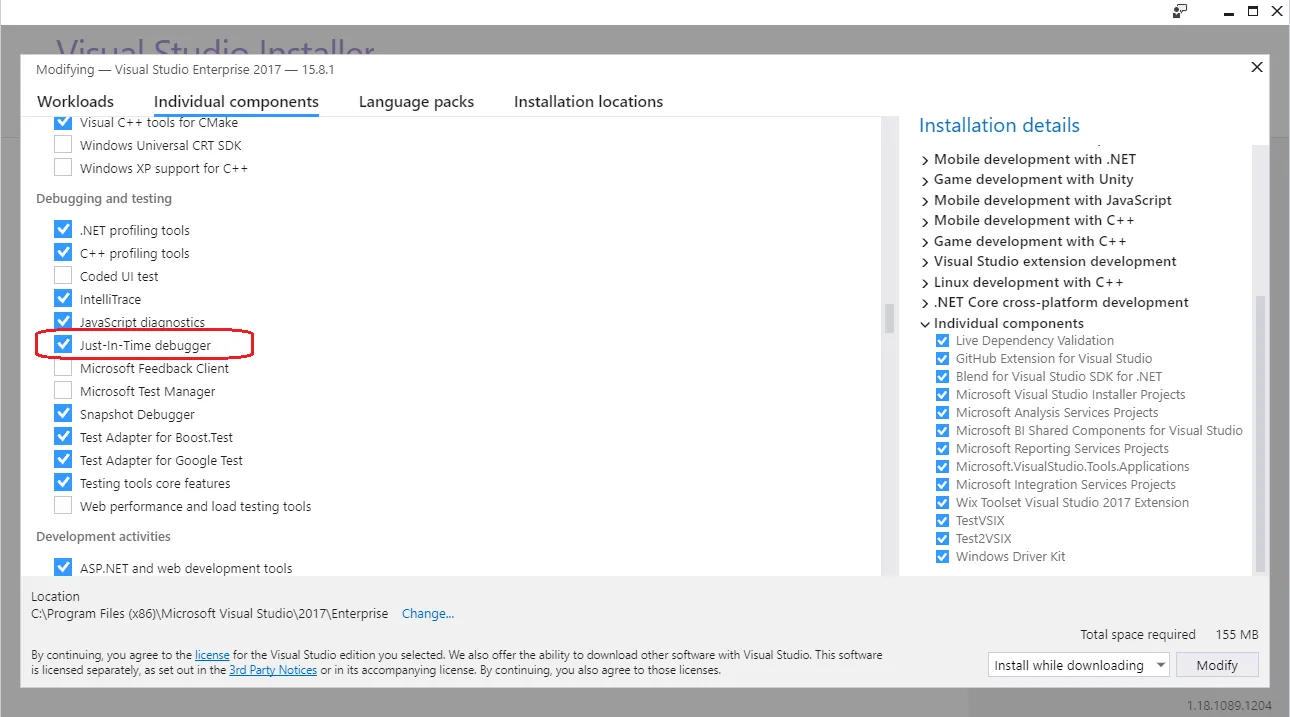The width and height of the screenshot is (1290, 717).
Task: Toggle Testing tools core features
Action: pos(63,483)
